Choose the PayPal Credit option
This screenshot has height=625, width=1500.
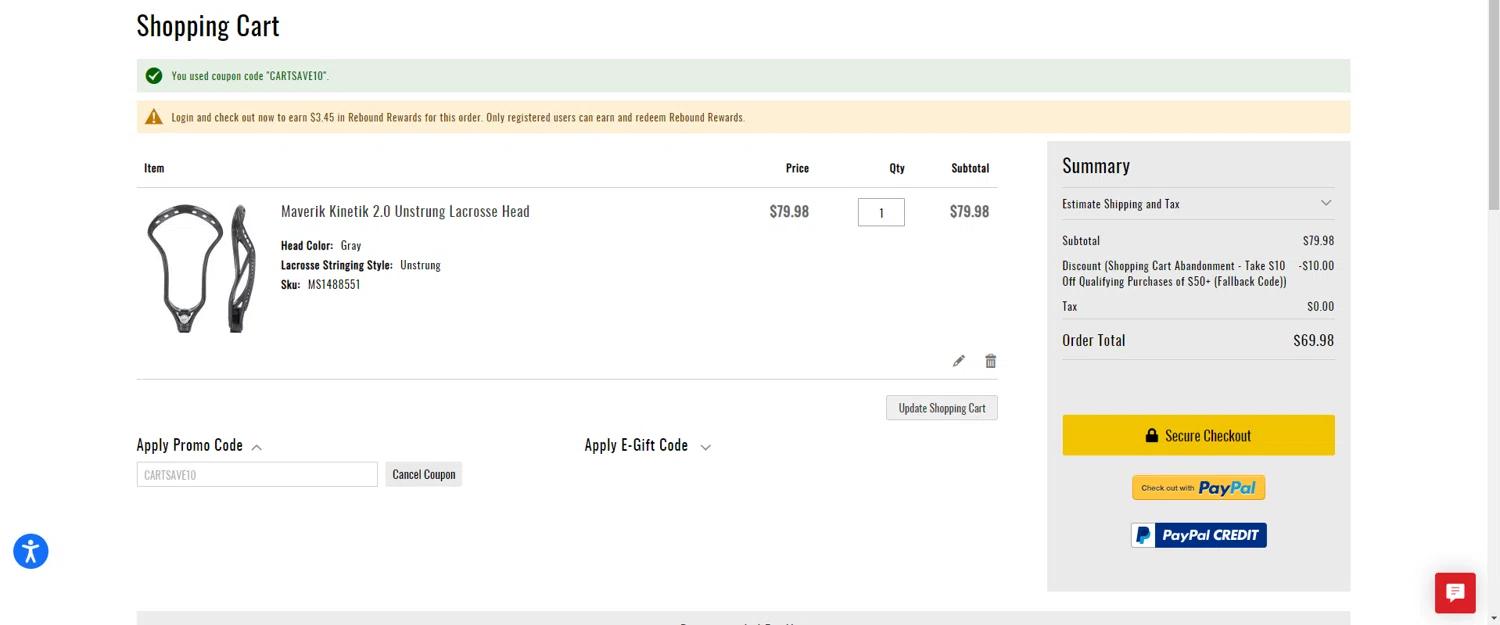click(1198, 535)
